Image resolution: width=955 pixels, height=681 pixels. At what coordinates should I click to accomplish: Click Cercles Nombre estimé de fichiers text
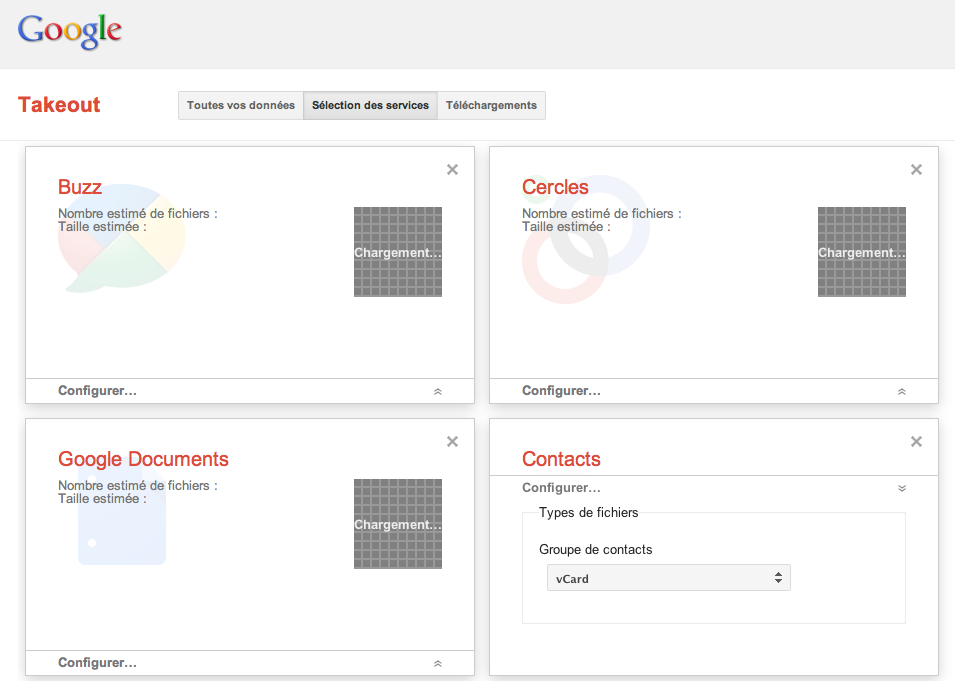(x=602, y=214)
